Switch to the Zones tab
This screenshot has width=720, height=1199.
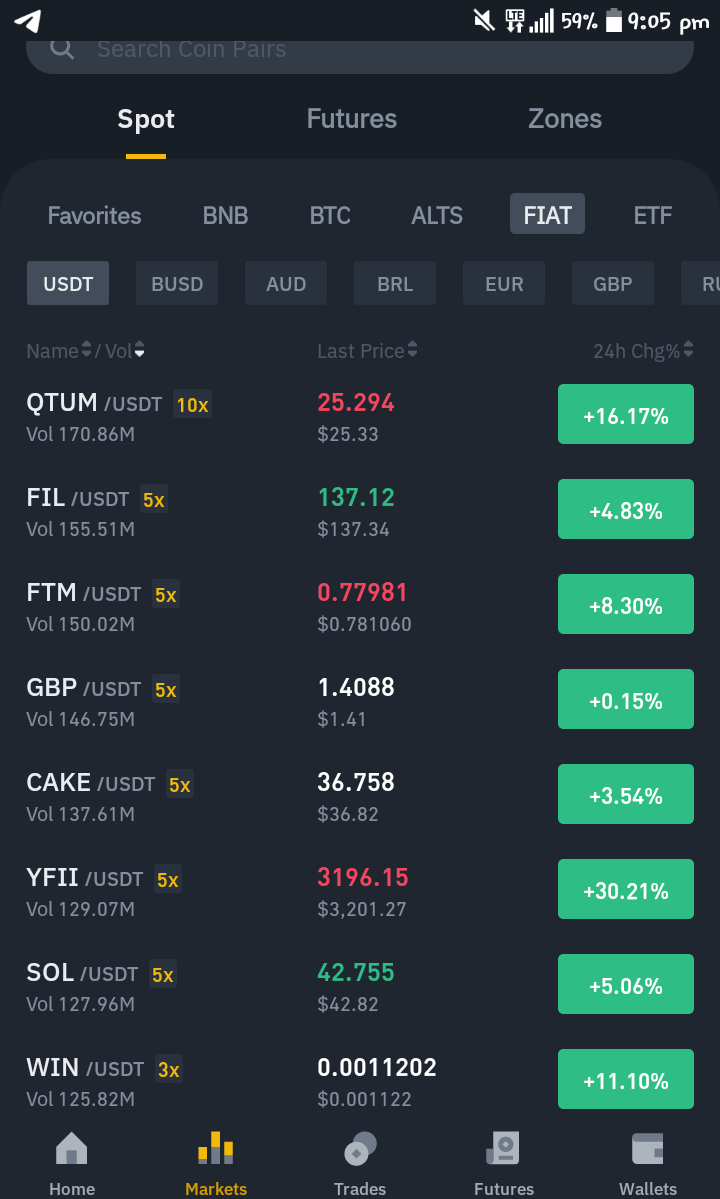point(565,119)
